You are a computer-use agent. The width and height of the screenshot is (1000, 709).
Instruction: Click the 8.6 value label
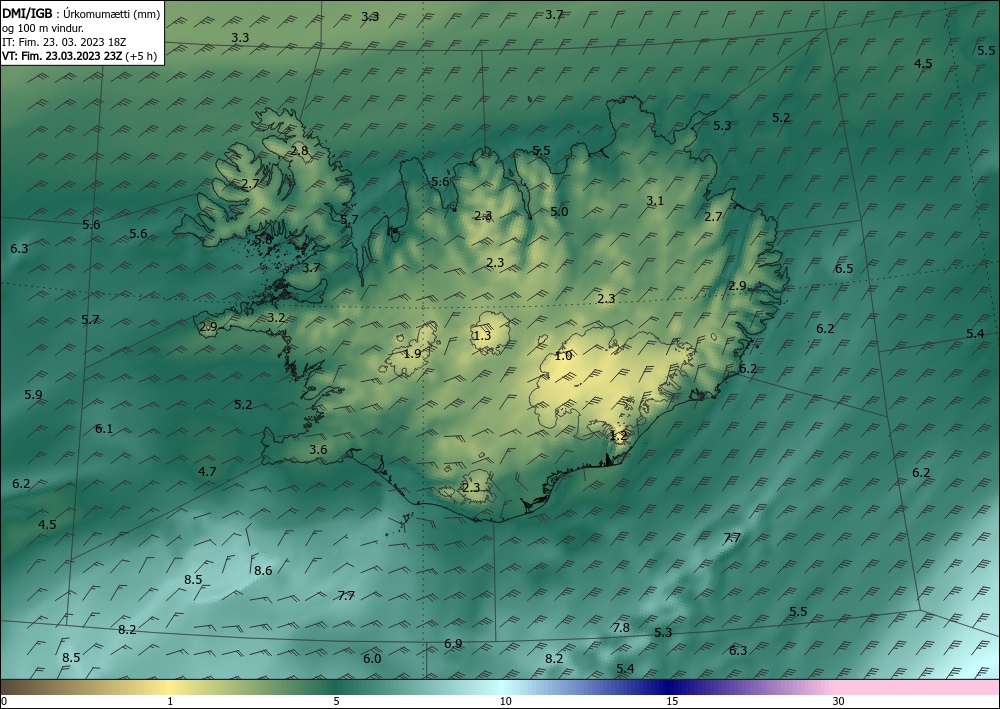click(x=263, y=571)
